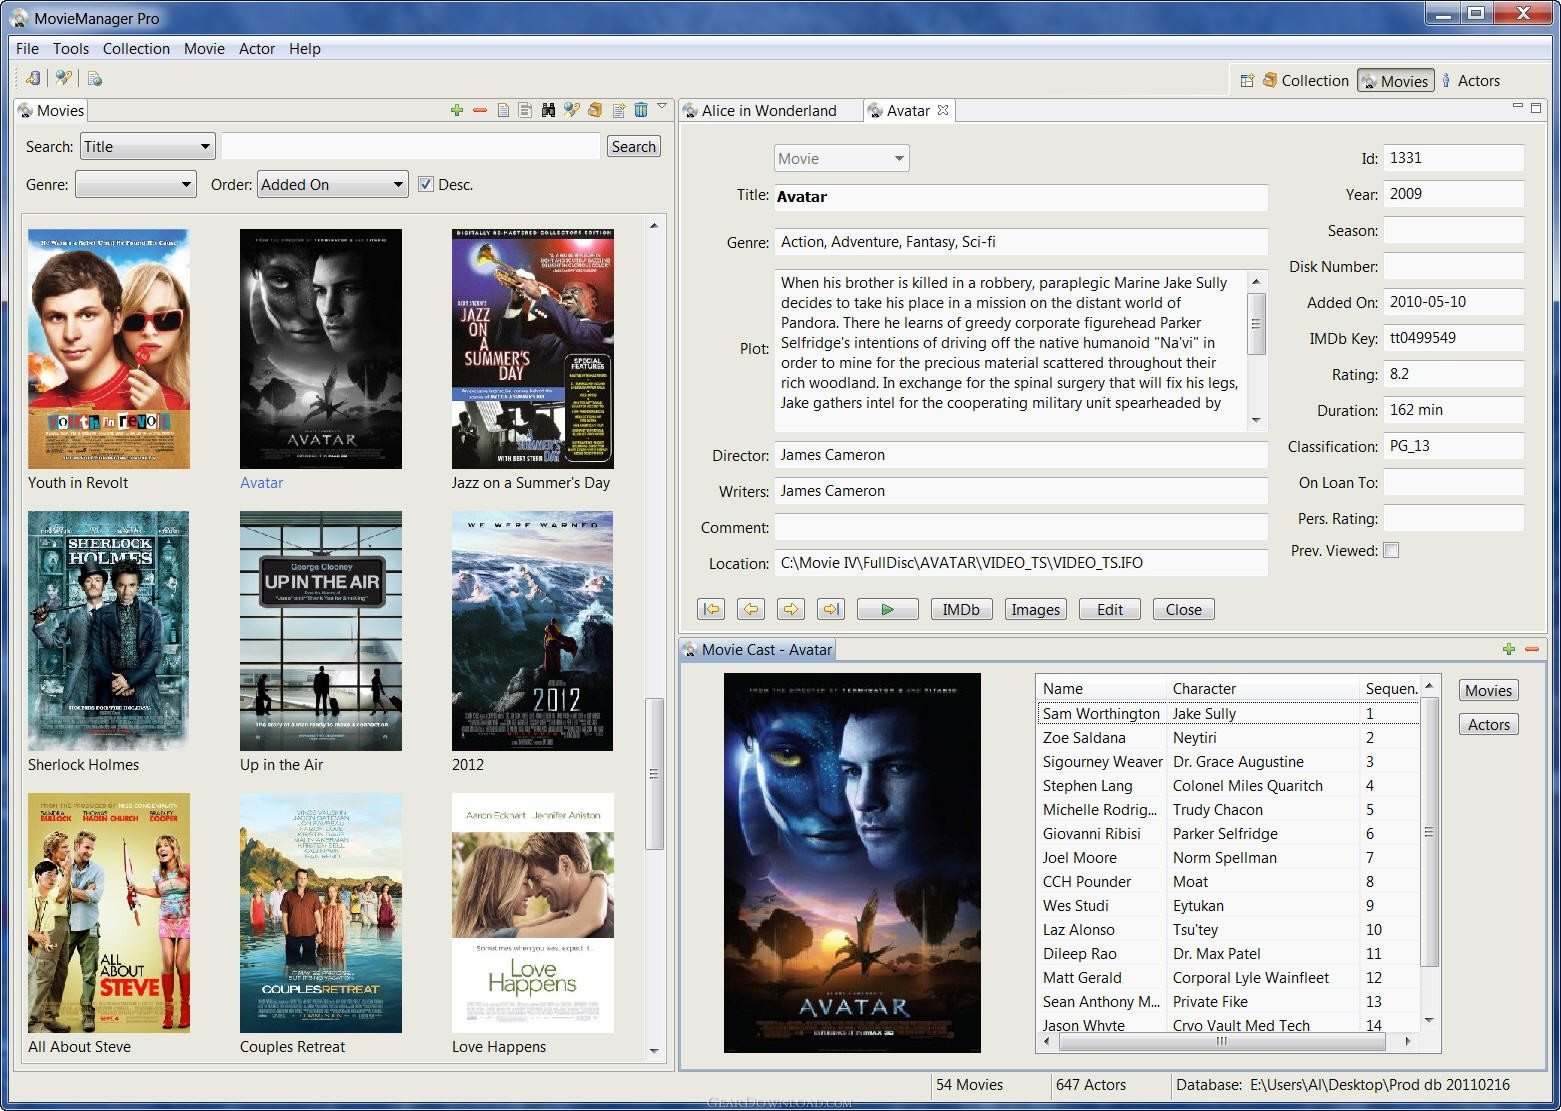The height and width of the screenshot is (1111, 1561).
Task: Click the globe-and-key icon in Movies panel toolbar
Action: [x=571, y=110]
